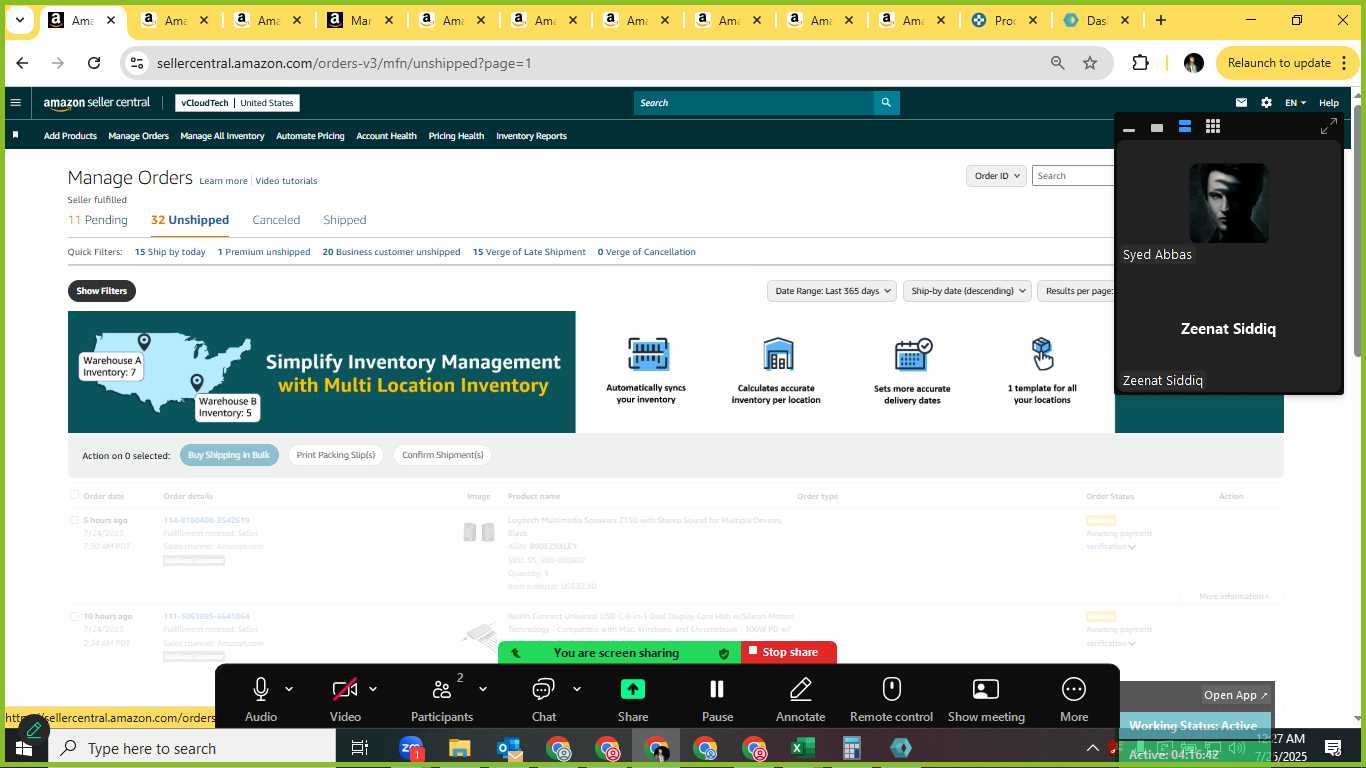Click the Zoom Remote control mouse icon
Viewport: 1366px width, 768px height.
(892, 689)
